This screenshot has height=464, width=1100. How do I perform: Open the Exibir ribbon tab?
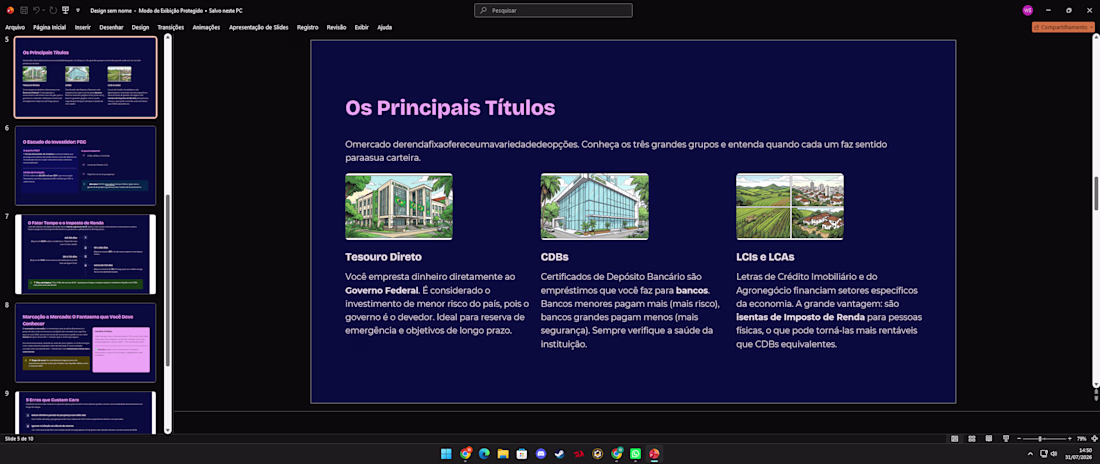(x=361, y=27)
